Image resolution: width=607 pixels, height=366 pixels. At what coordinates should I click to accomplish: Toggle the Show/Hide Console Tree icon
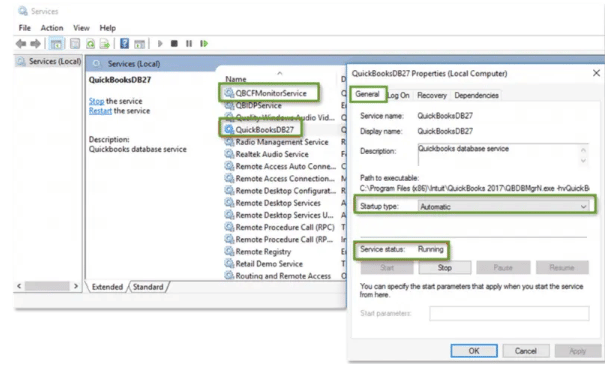coord(56,44)
